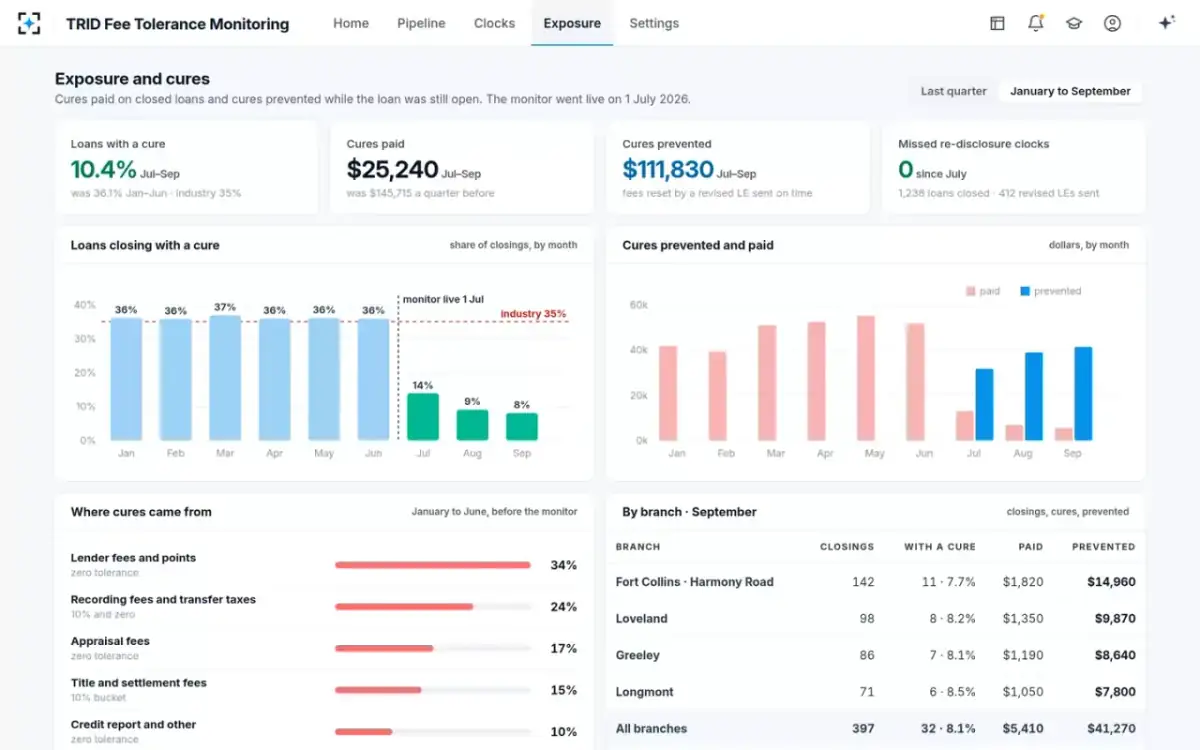
Task: Open the notifications bell
Action: pyautogui.click(x=1035, y=23)
